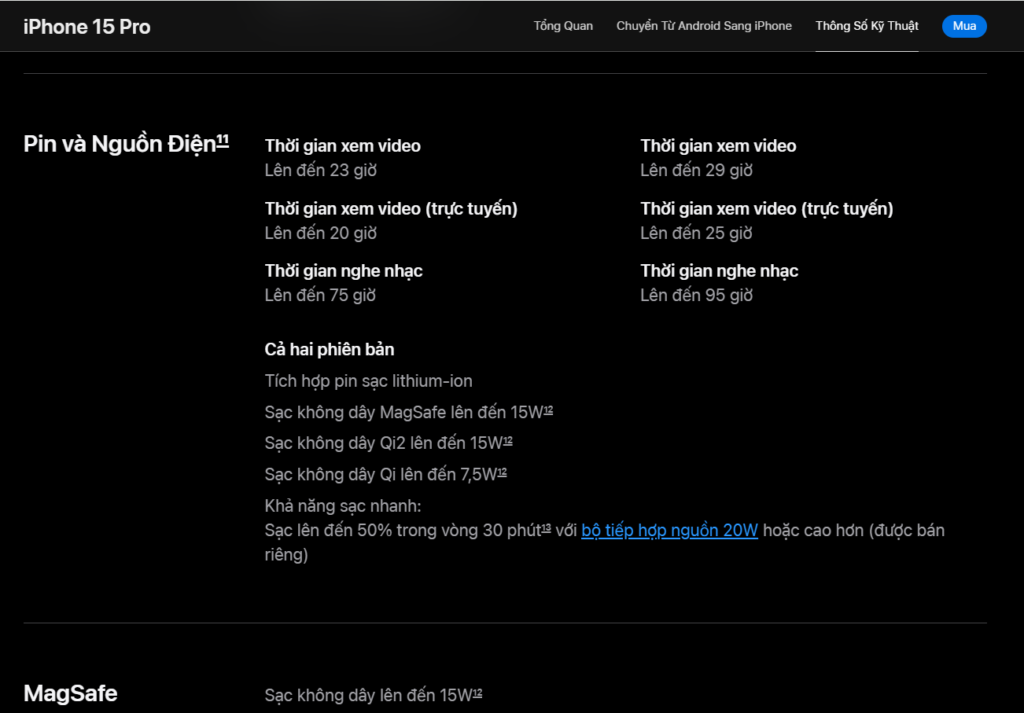
Task: Open footnote 11 beside Pin và Nguồn Điện
Action: click(x=223, y=139)
